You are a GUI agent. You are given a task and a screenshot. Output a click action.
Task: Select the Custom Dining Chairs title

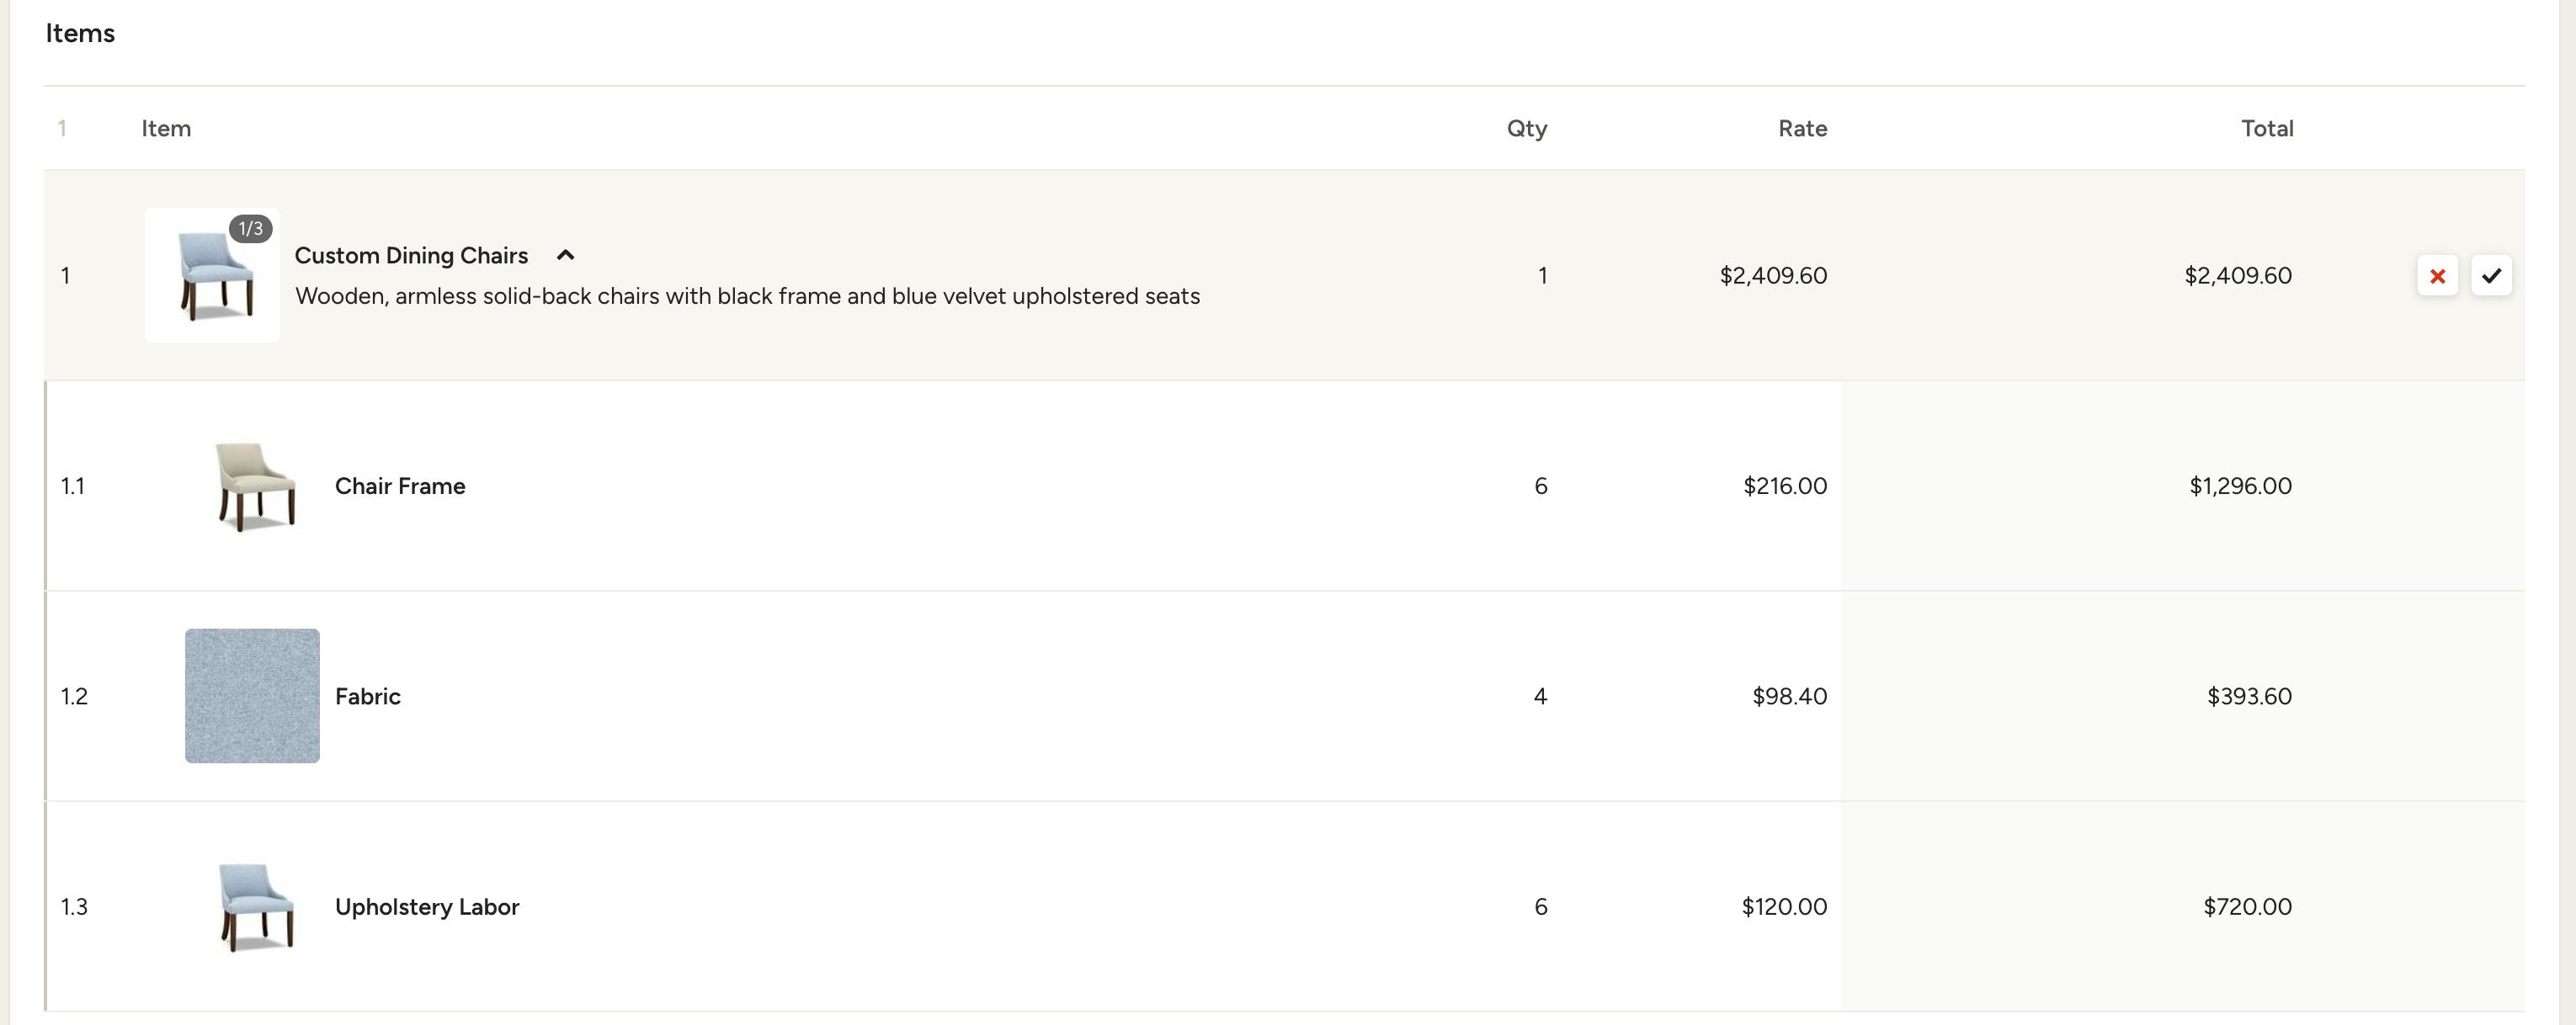pyautogui.click(x=411, y=255)
